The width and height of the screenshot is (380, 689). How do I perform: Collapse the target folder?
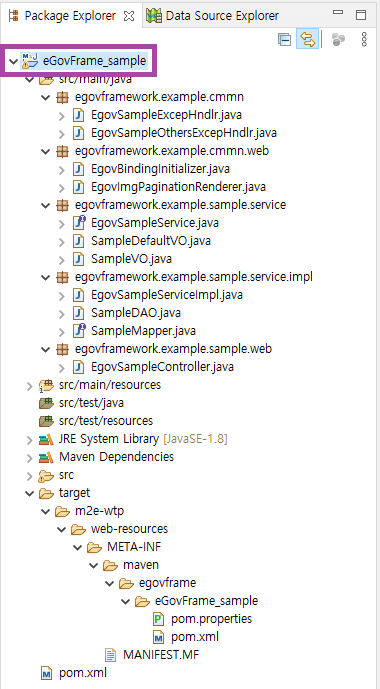tap(29, 493)
